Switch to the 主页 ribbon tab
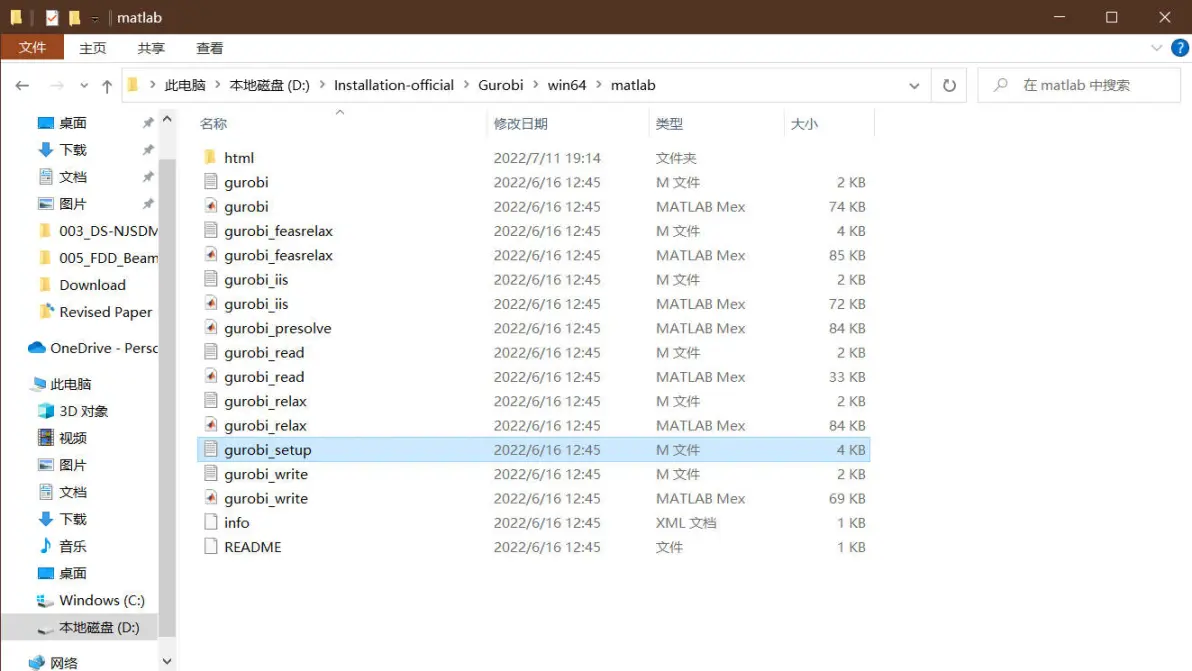Viewport: 1192px width, 671px height. (93, 48)
